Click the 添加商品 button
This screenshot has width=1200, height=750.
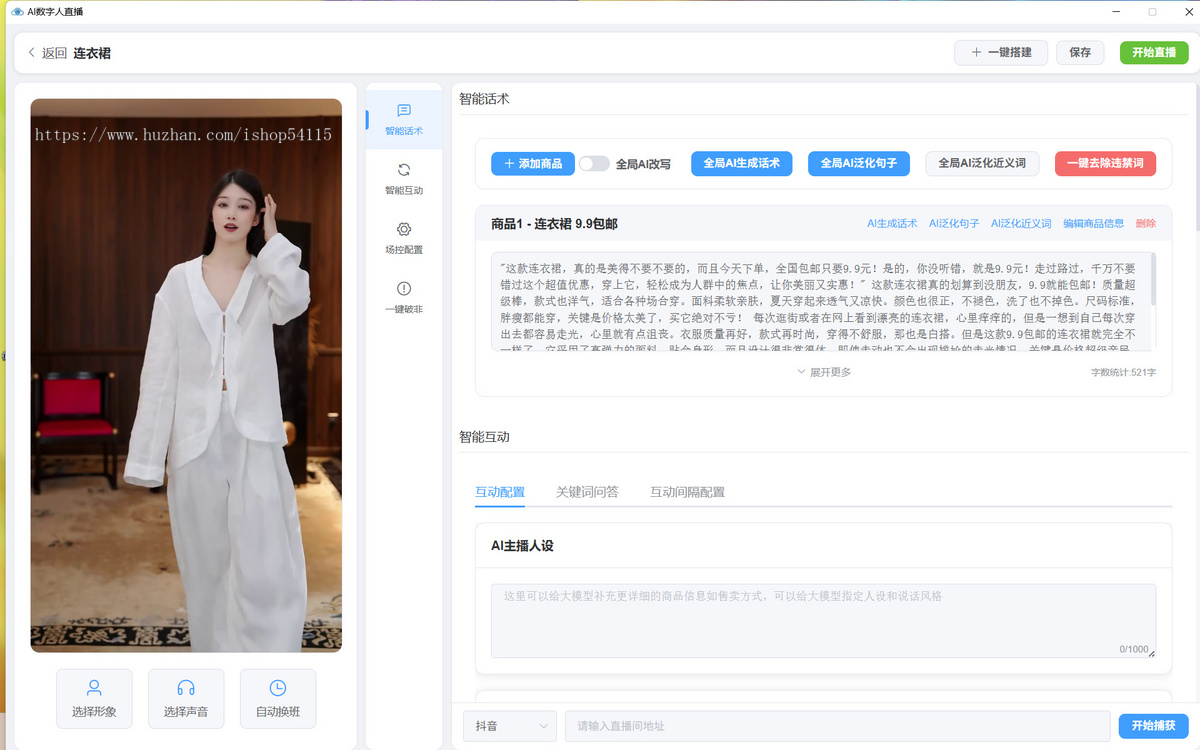(533, 164)
